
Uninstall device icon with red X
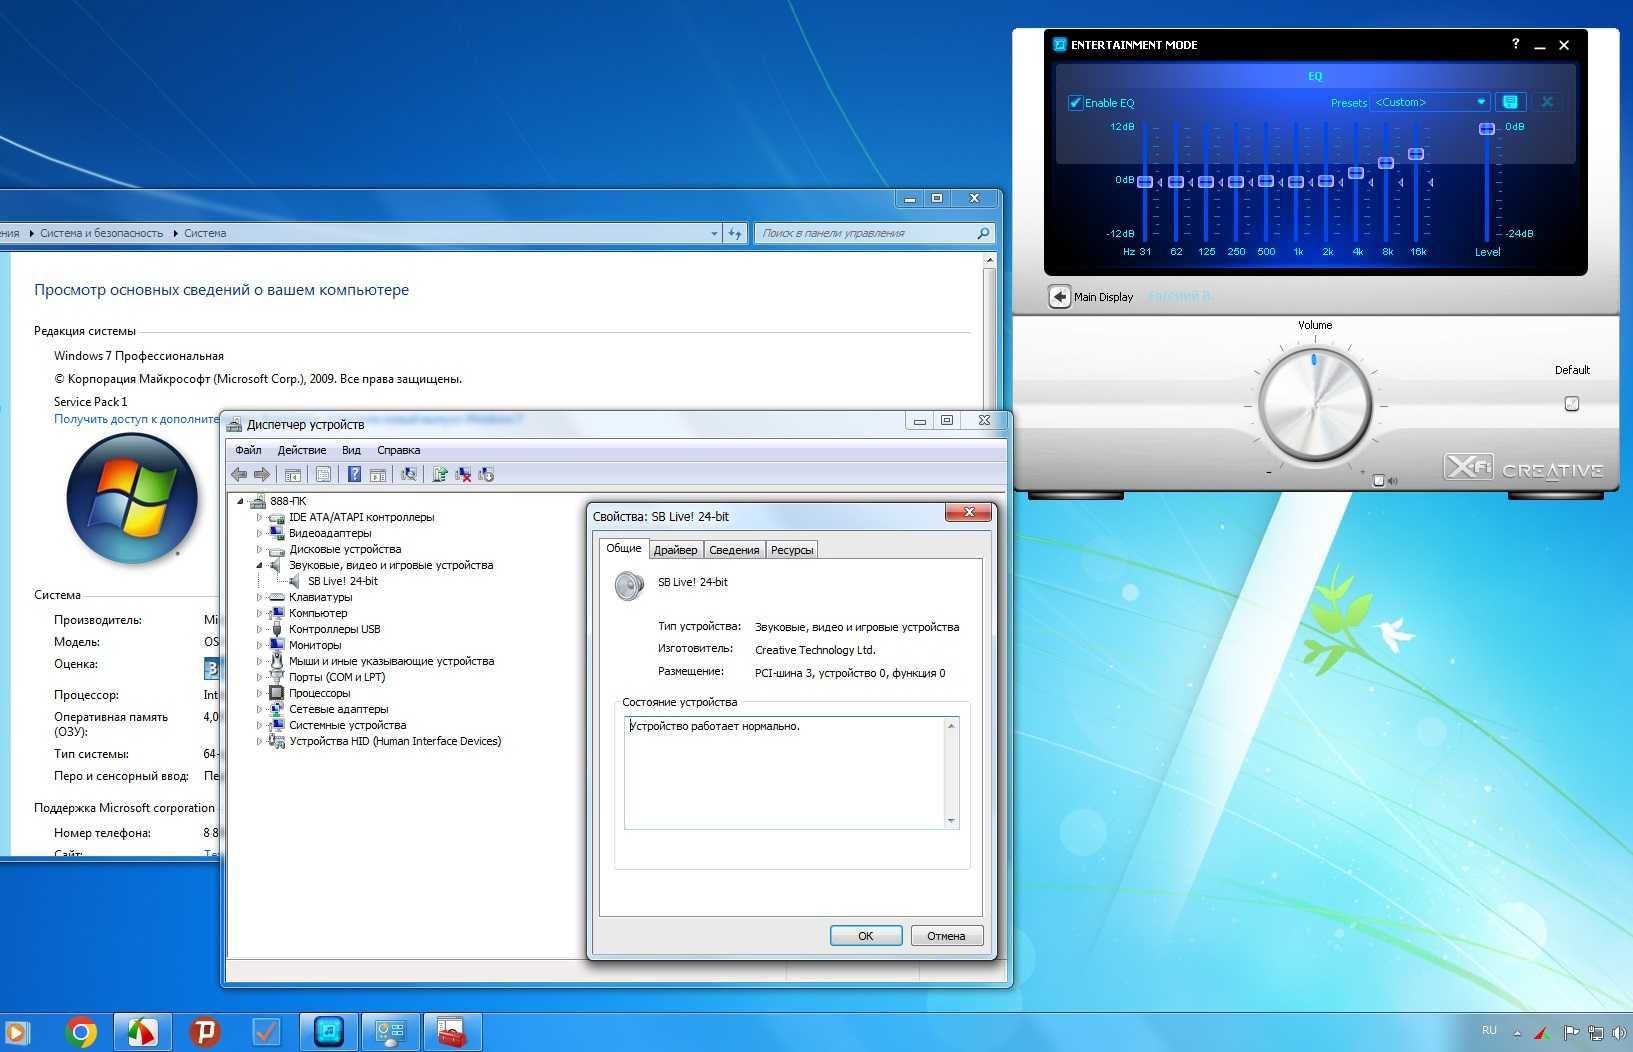point(463,475)
